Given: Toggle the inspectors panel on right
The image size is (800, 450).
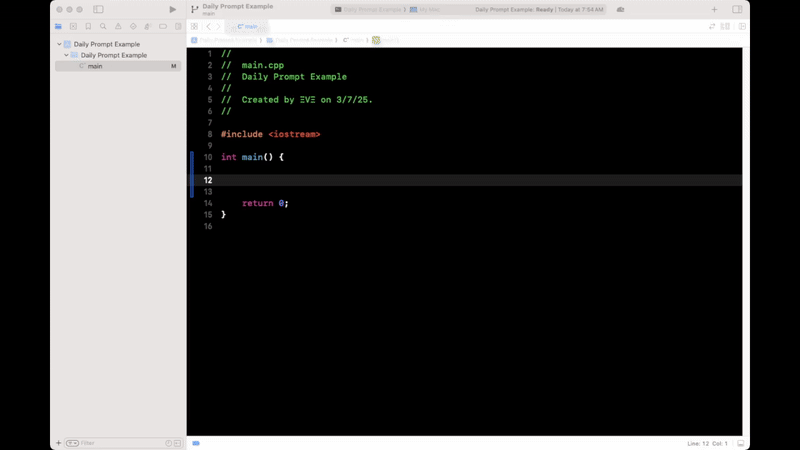Looking at the screenshot, I should point(737,10).
